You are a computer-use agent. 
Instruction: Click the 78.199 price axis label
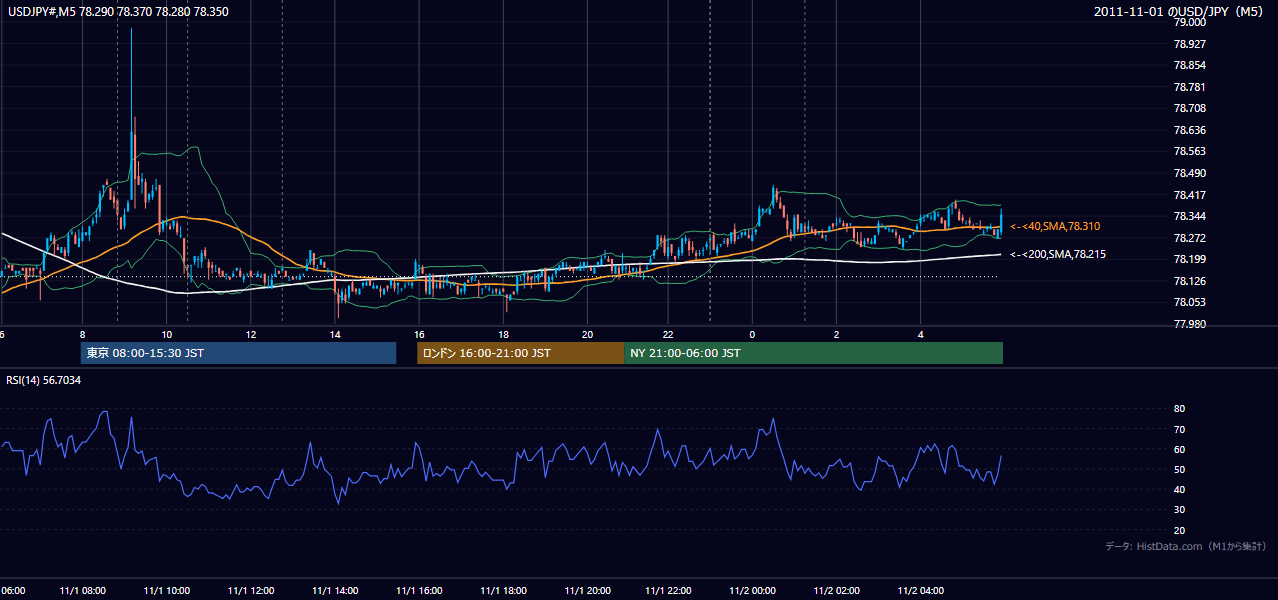[1190, 259]
